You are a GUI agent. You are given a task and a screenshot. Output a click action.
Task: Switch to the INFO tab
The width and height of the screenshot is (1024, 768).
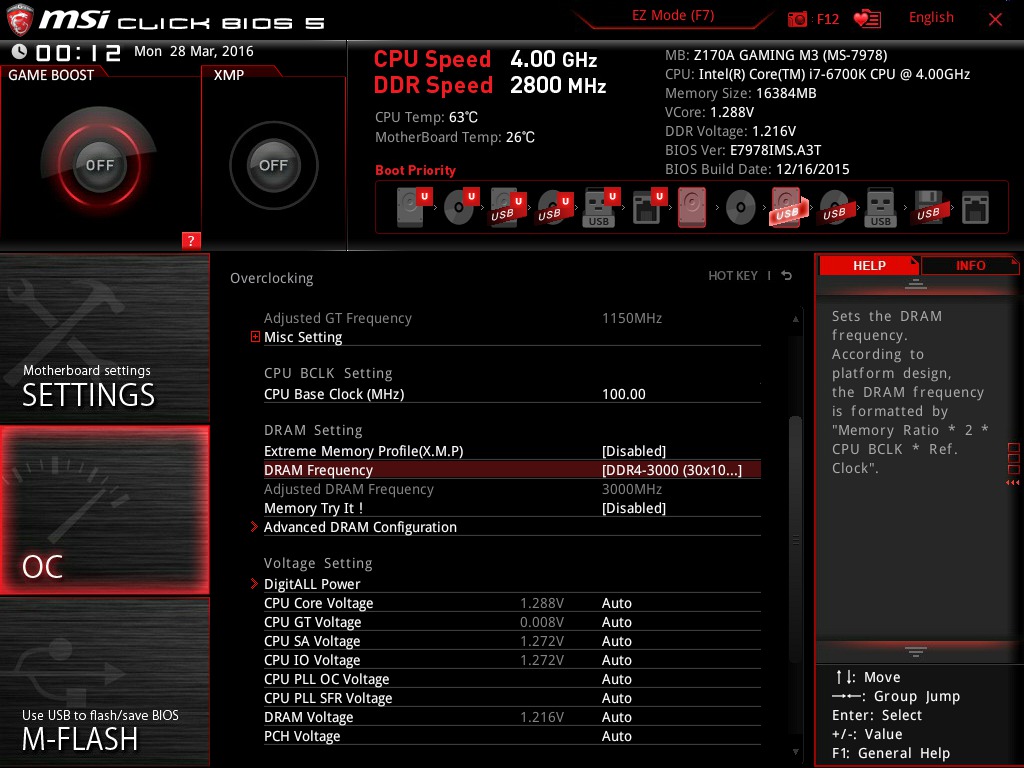coord(969,265)
